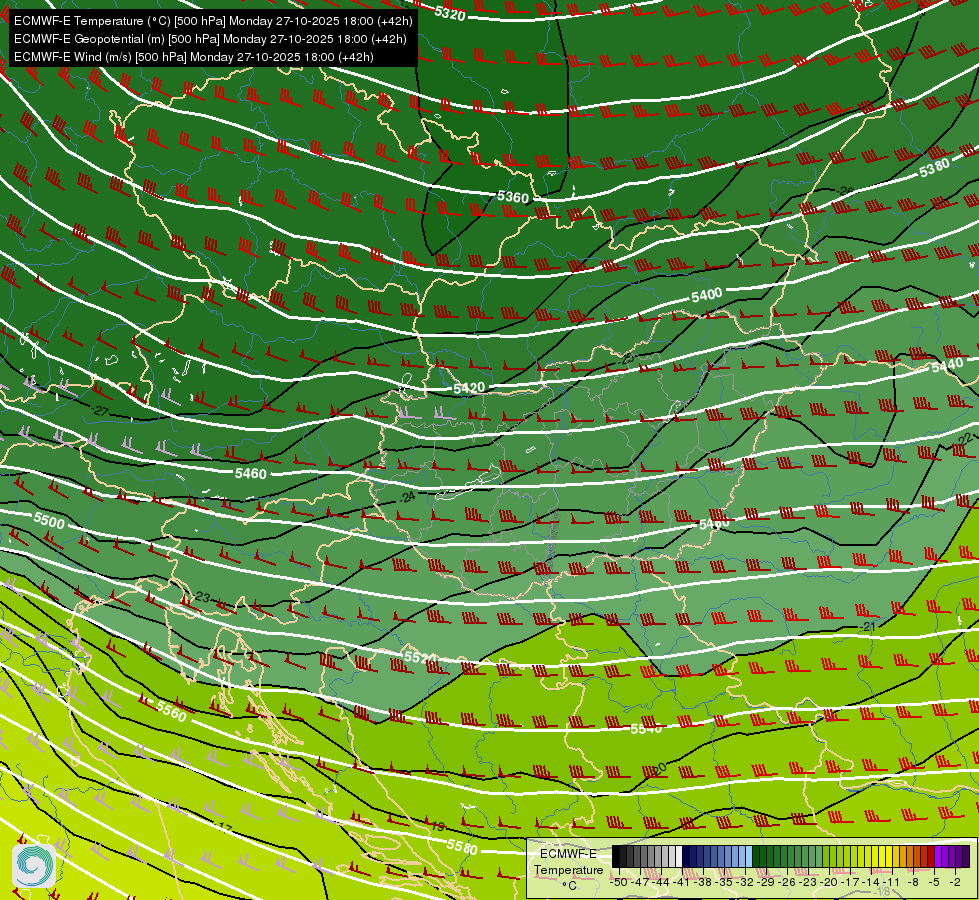Image resolution: width=979 pixels, height=900 pixels.
Task: Click the -47 tick label in legend
Action: (x=641, y=882)
